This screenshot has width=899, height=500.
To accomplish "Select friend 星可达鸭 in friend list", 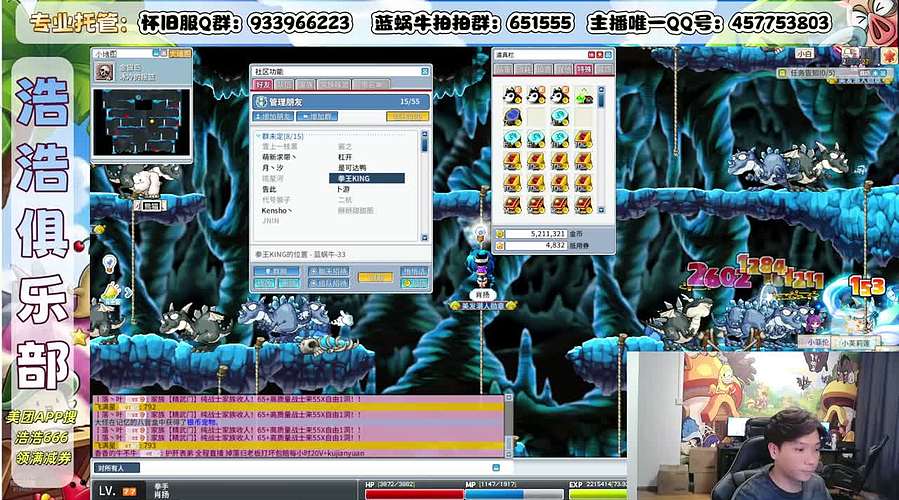I will tap(352, 167).
